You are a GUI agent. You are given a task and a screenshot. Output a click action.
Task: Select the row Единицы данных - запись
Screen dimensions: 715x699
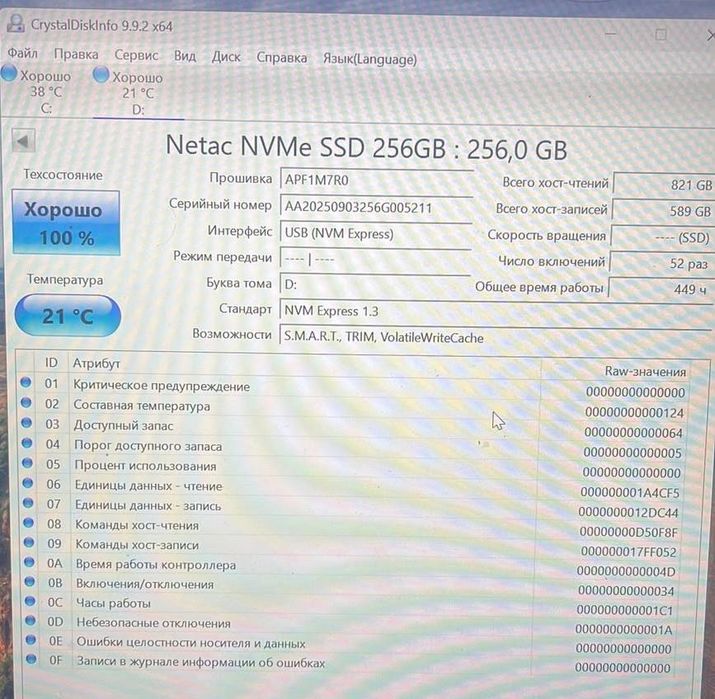[x=352, y=507]
